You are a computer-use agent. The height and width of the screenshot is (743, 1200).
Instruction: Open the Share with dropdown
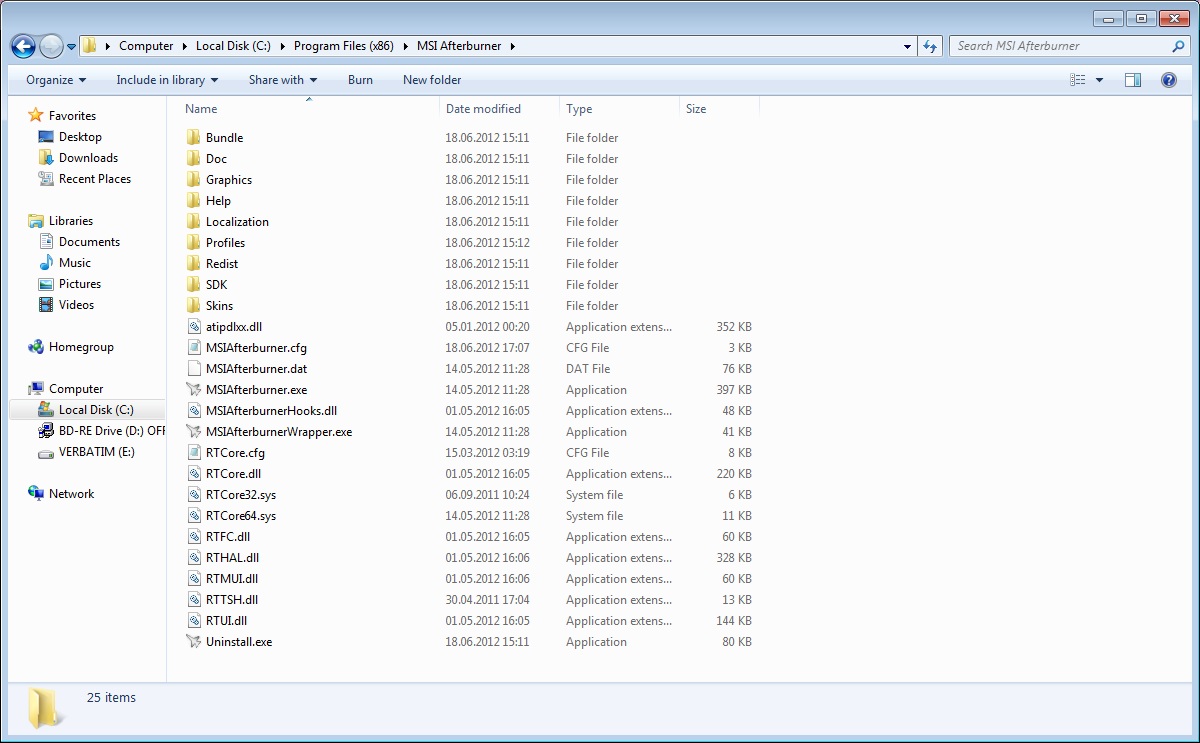(x=282, y=80)
